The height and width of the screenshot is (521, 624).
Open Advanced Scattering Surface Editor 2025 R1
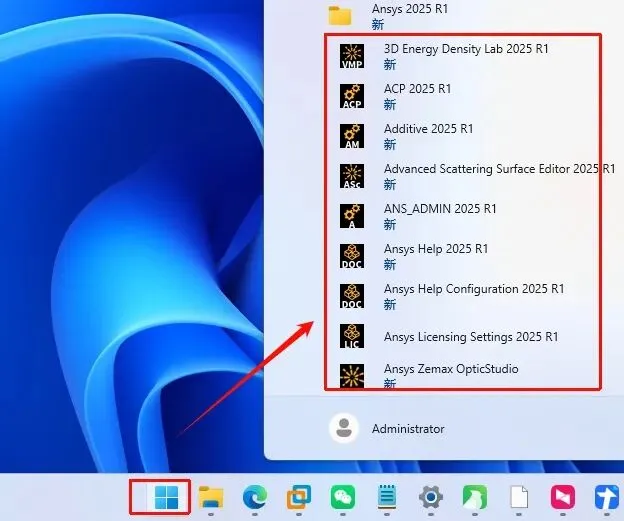(499, 169)
